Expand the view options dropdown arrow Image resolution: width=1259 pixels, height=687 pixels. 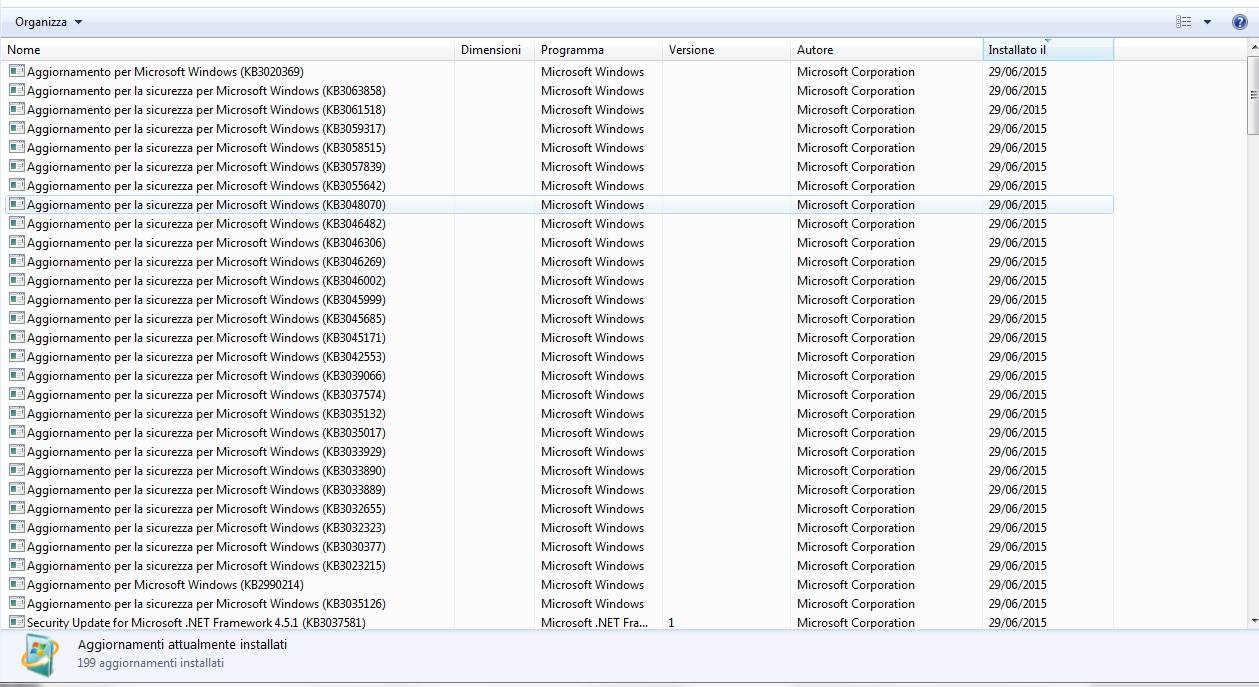[x=1207, y=22]
